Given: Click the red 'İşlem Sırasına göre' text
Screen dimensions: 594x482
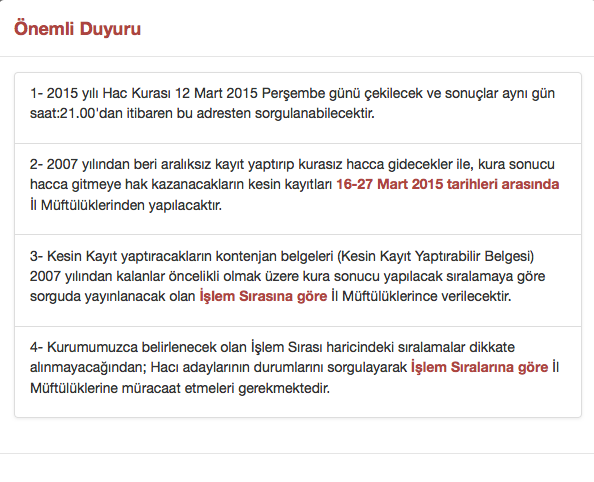Looking at the screenshot, I should 263,296.
